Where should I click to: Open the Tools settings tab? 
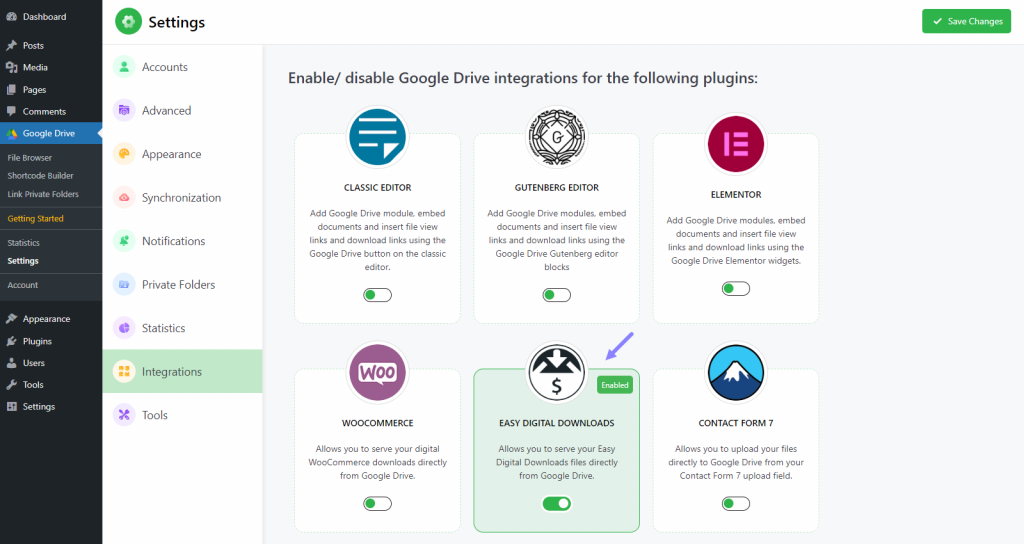[x=182, y=415]
